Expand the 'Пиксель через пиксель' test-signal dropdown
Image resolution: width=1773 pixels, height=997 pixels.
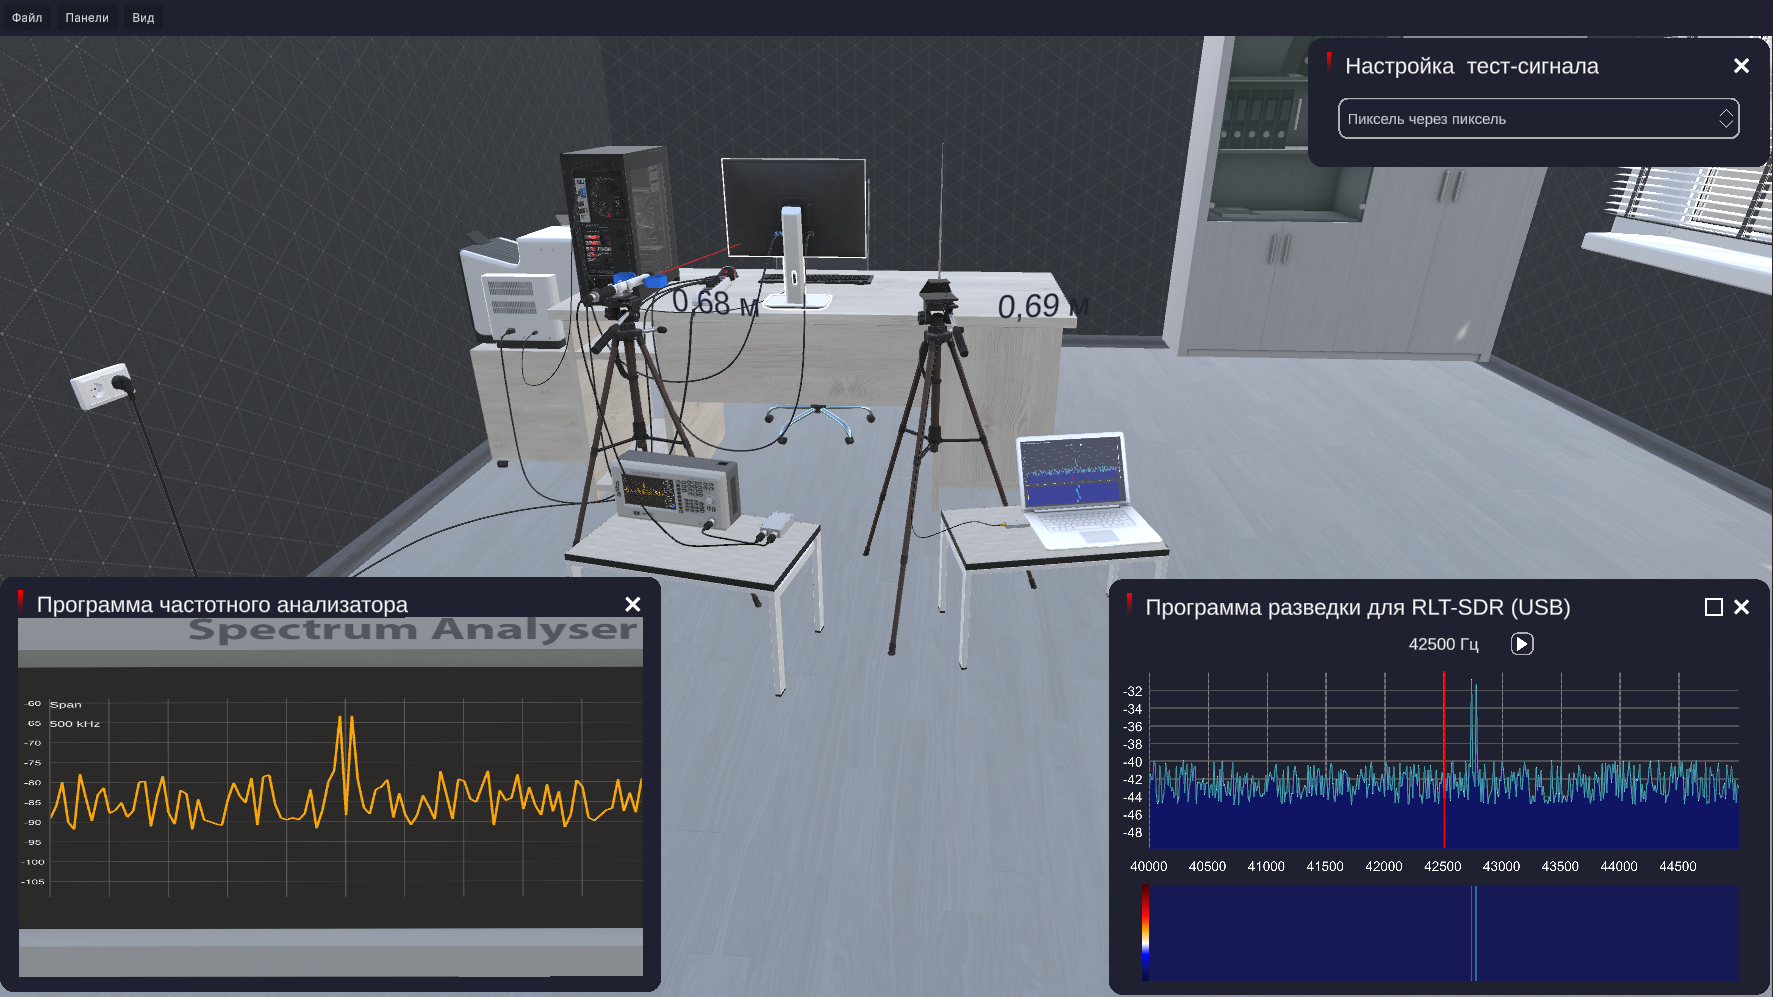tap(1538, 119)
